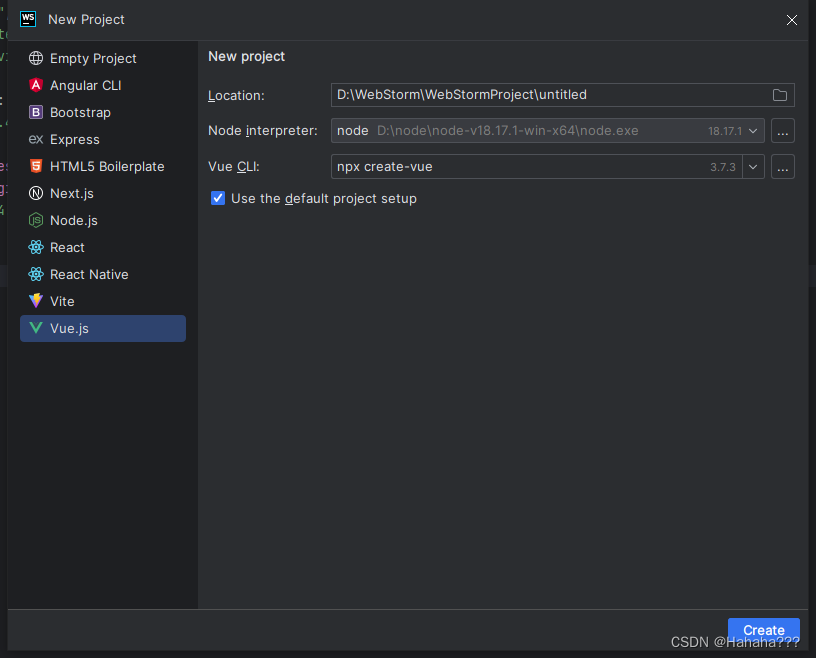Click the Vue CLI label
The image size is (816, 658).
pyautogui.click(x=234, y=167)
